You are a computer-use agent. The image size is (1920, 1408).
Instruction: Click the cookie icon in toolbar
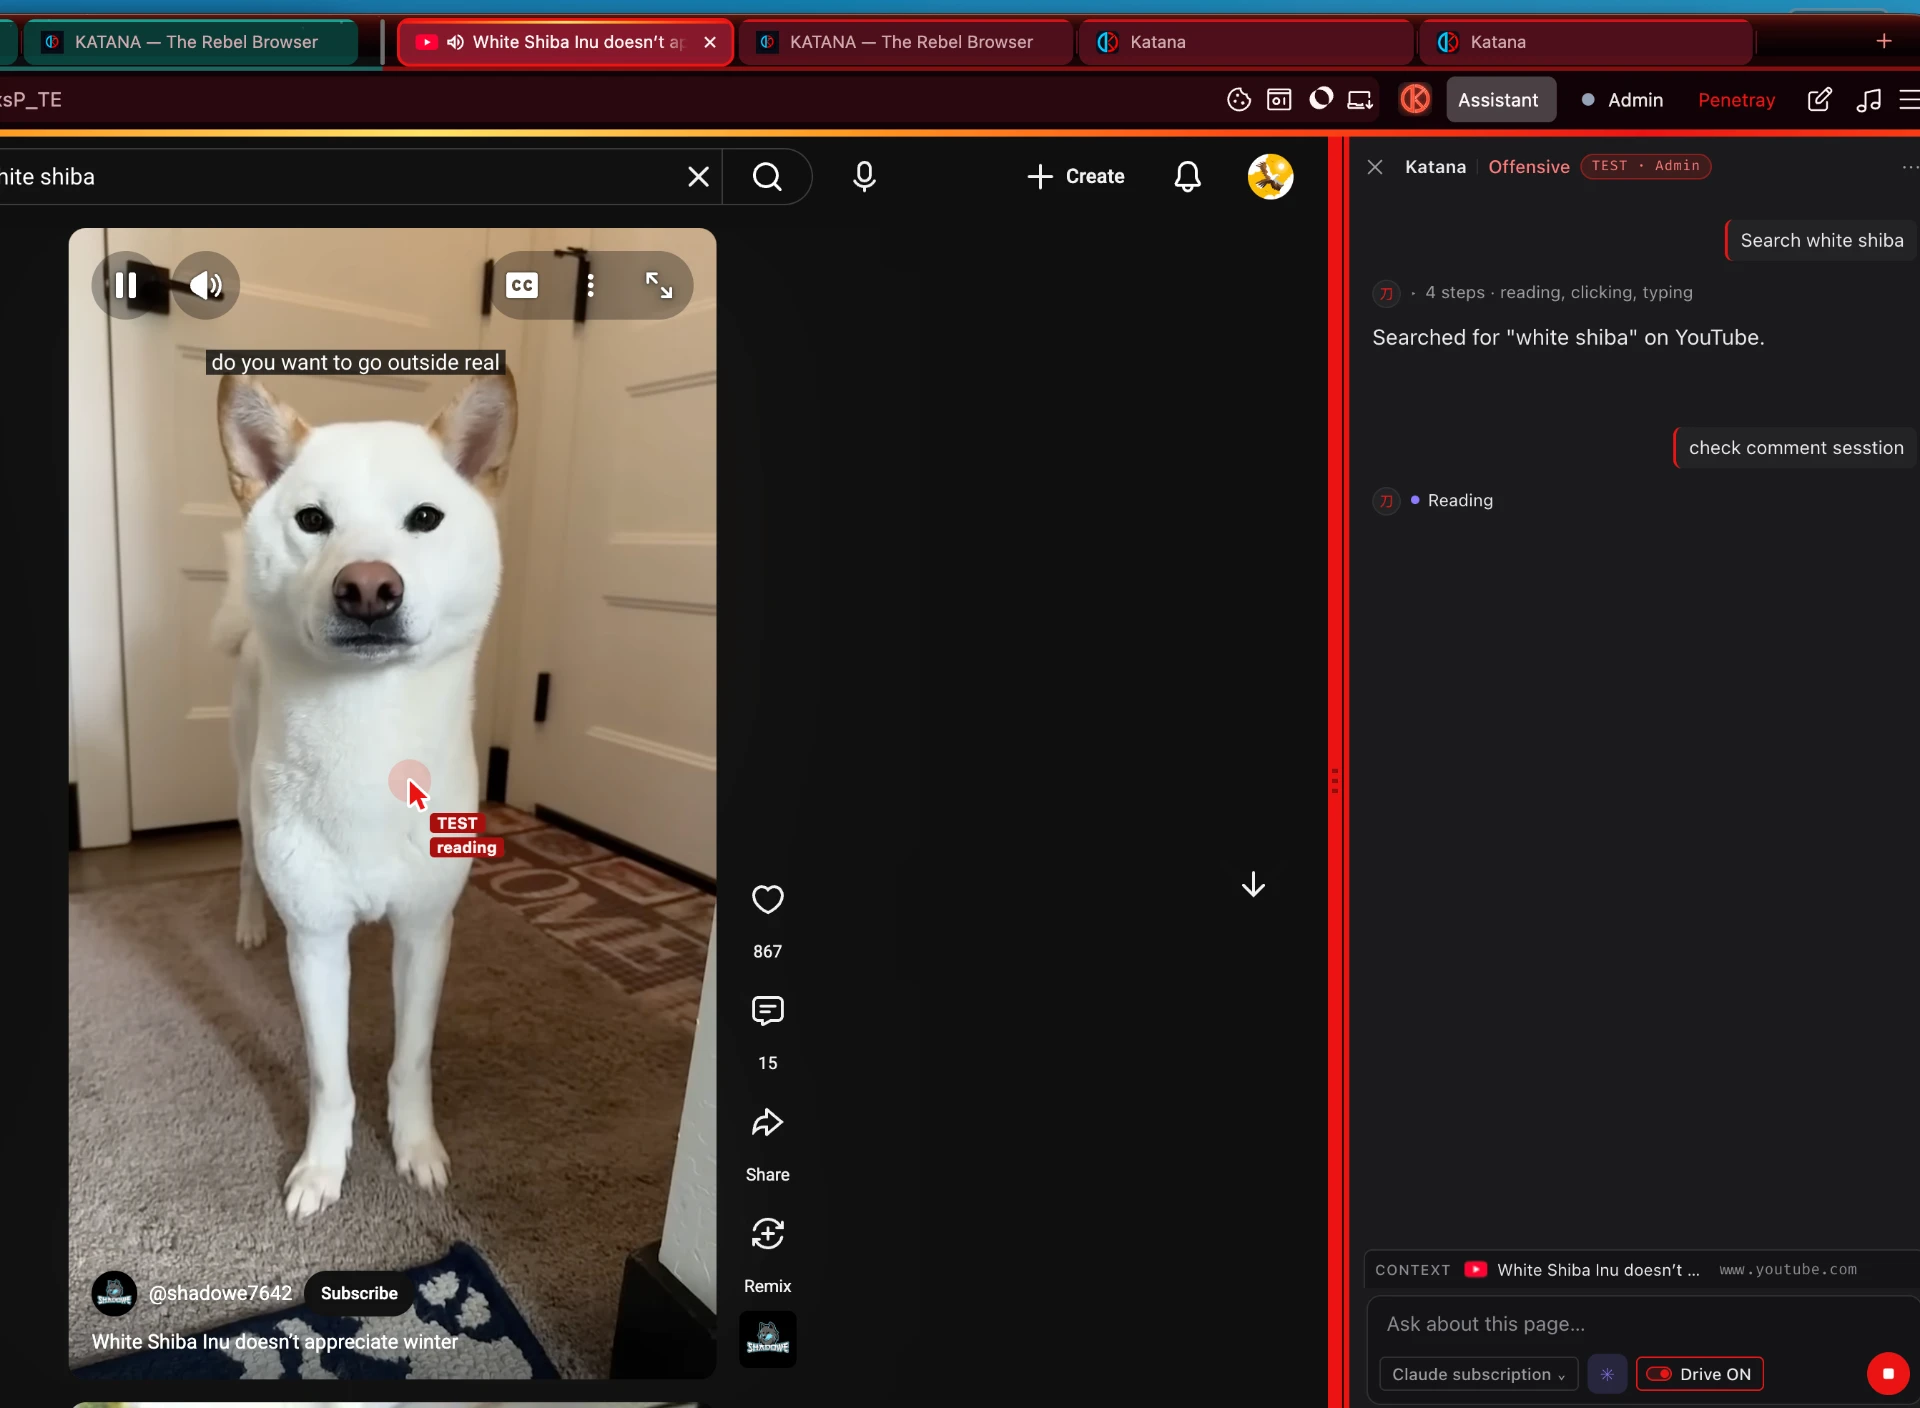(1238, 100)
